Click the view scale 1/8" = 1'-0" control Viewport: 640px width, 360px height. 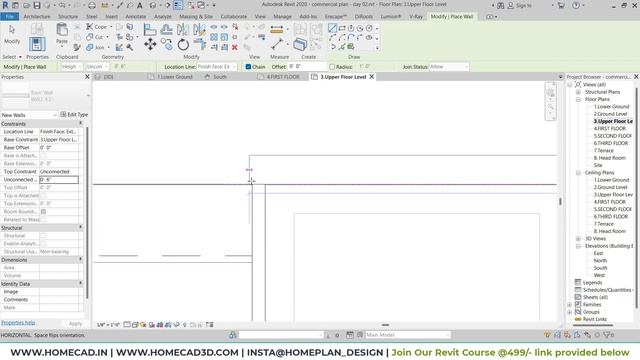point(108,325)
